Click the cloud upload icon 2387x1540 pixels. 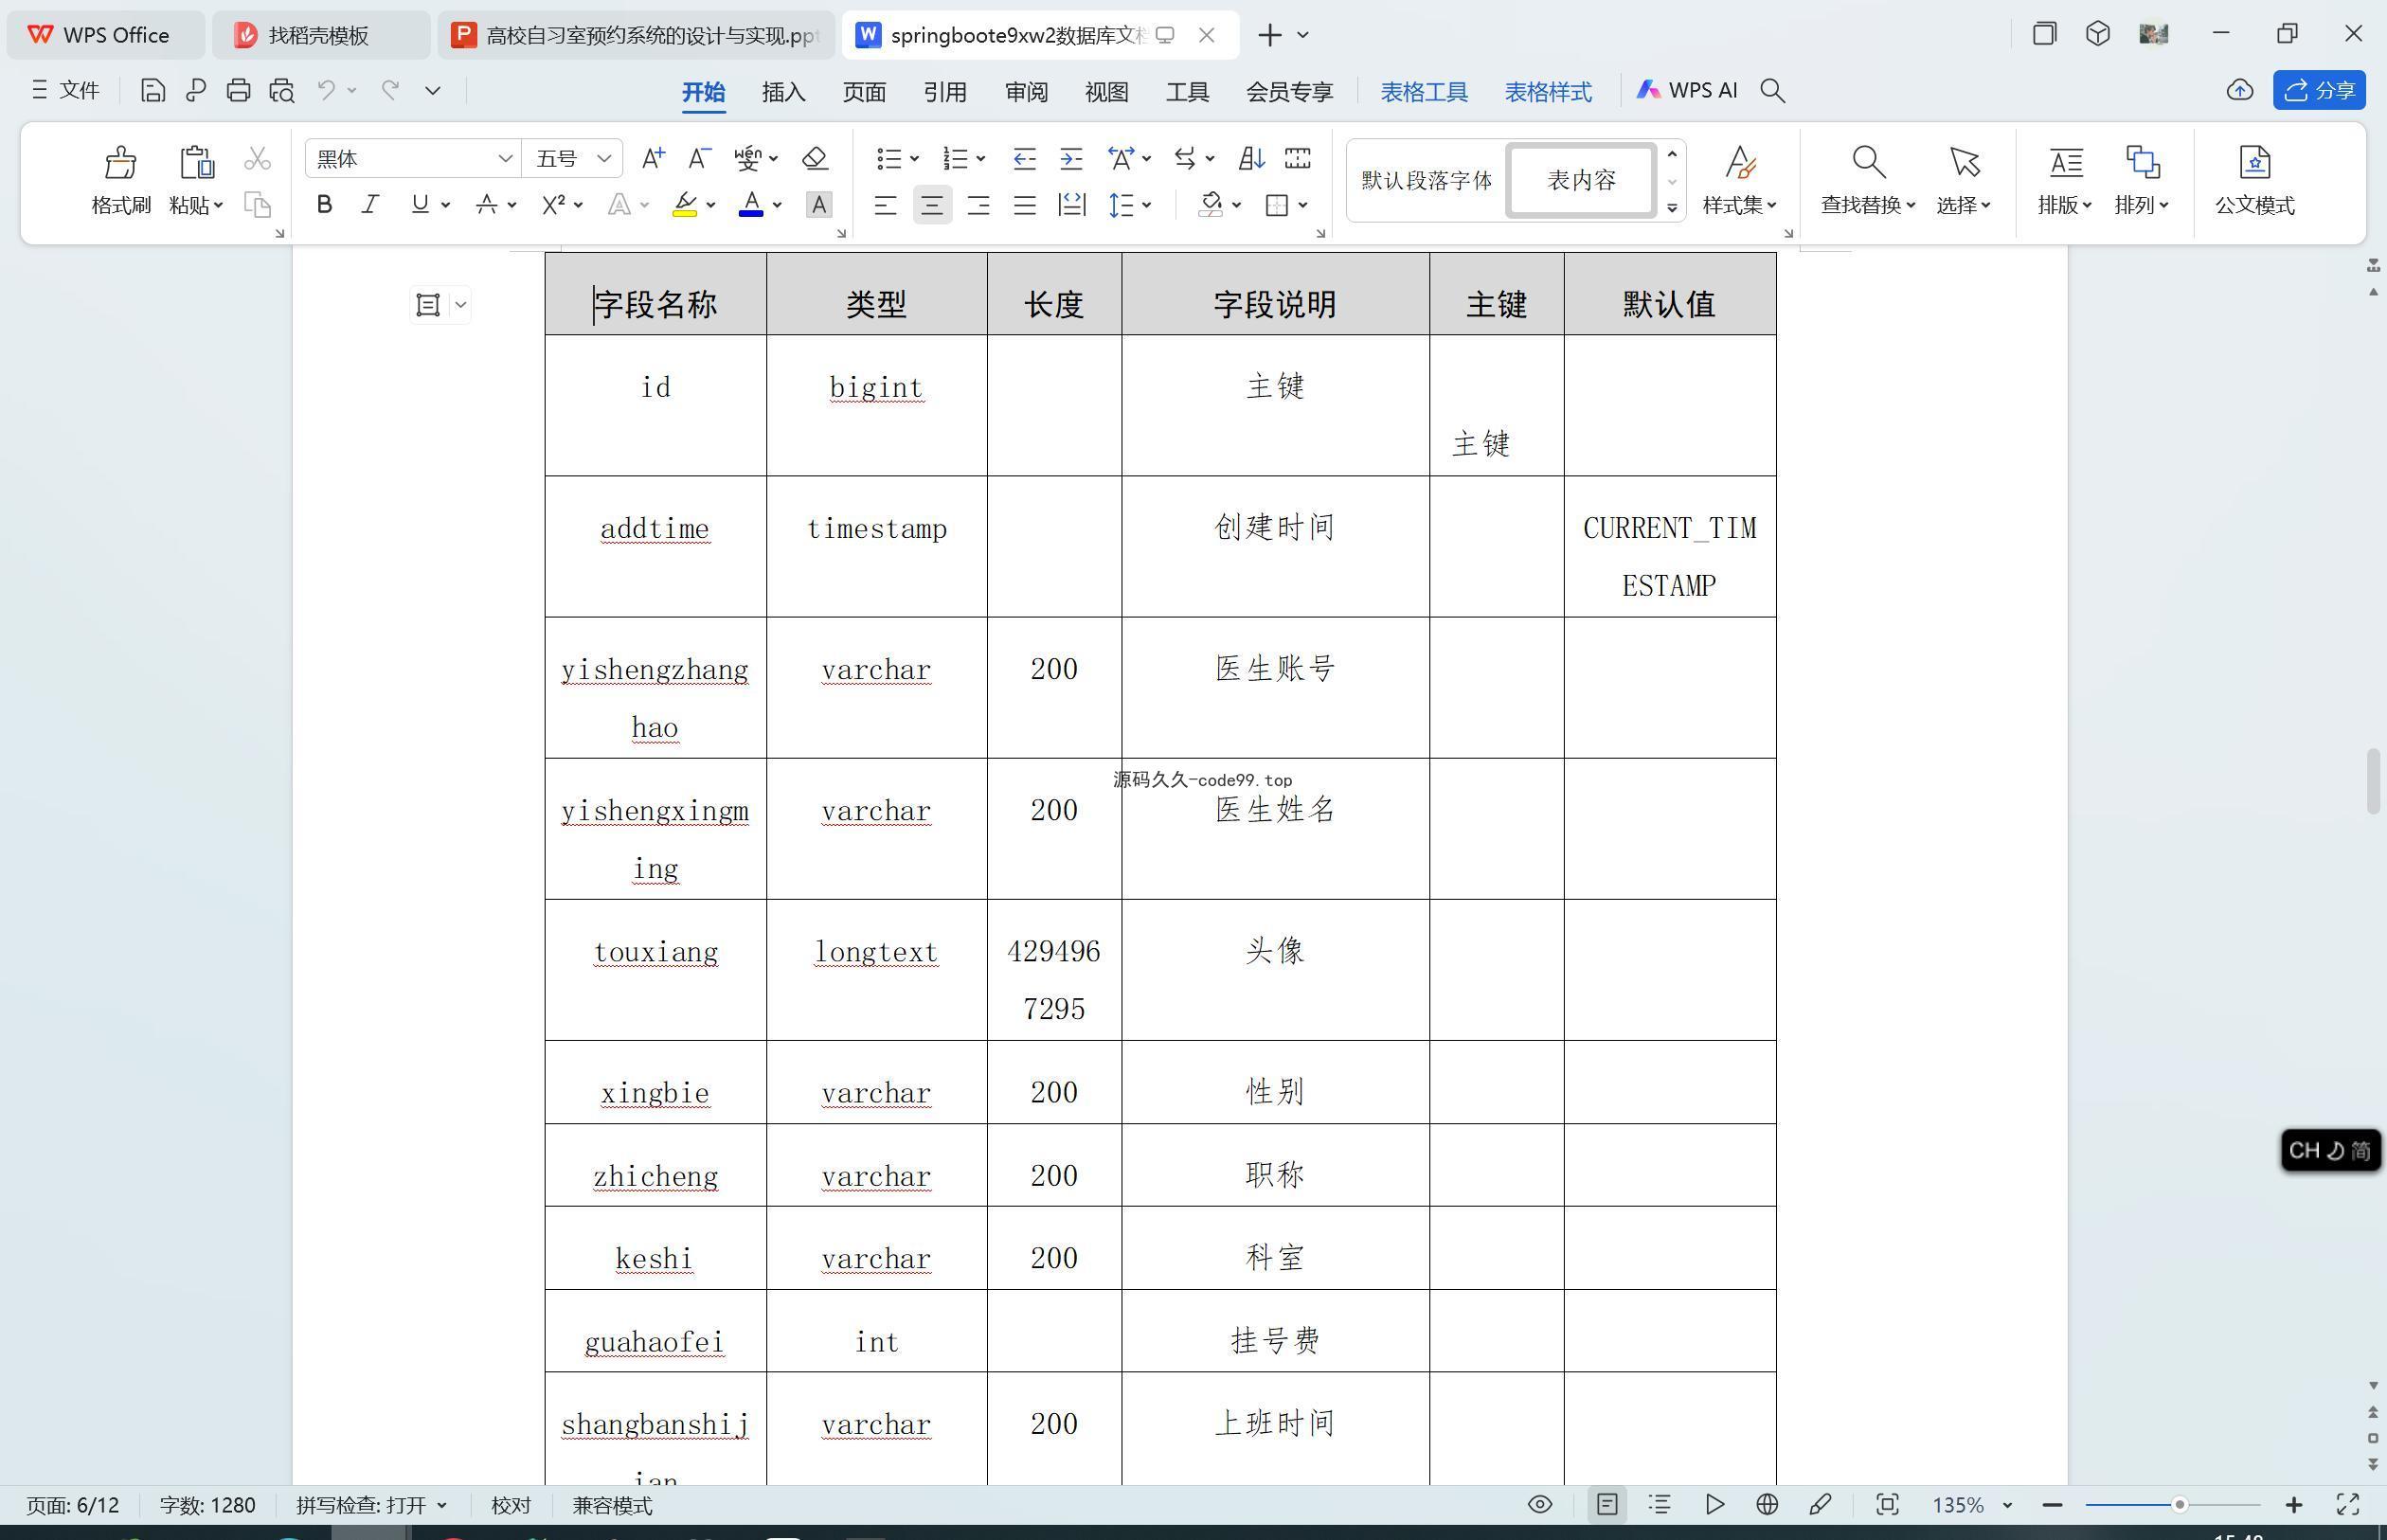2240,91
